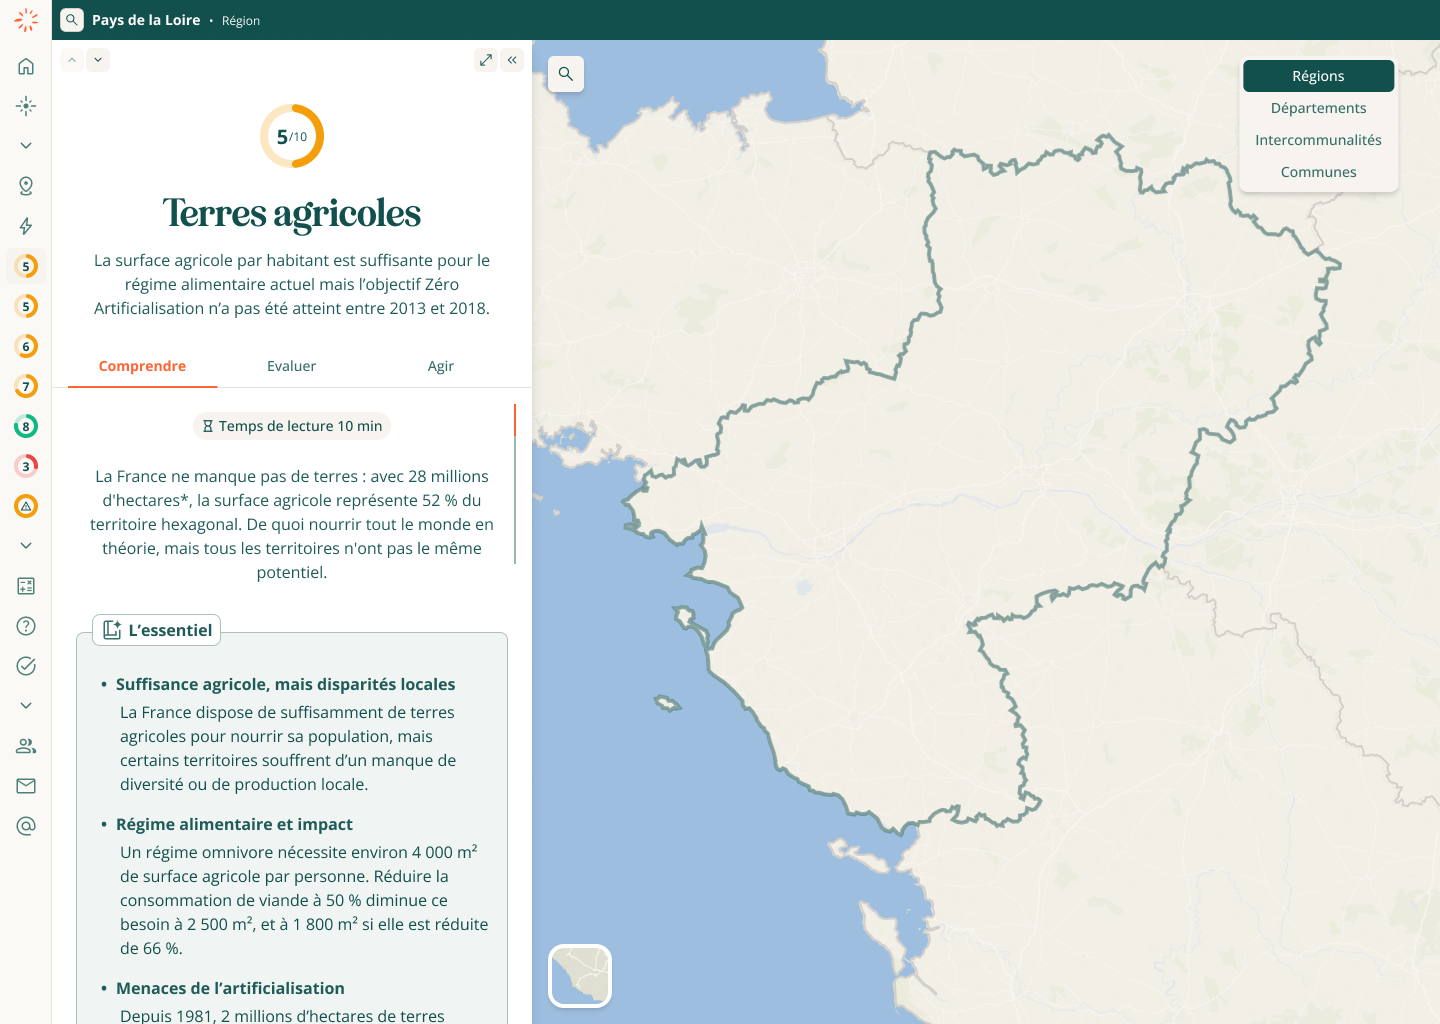The width and height of the screenshot is (1440, 1024).
Task: Click the location pin sidebar icon
Action: click(x=26, y=186)
